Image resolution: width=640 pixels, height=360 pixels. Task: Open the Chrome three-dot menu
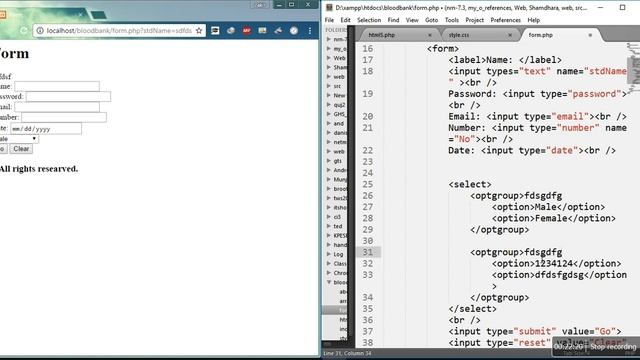pyautogui.click(x=310, y=31)
